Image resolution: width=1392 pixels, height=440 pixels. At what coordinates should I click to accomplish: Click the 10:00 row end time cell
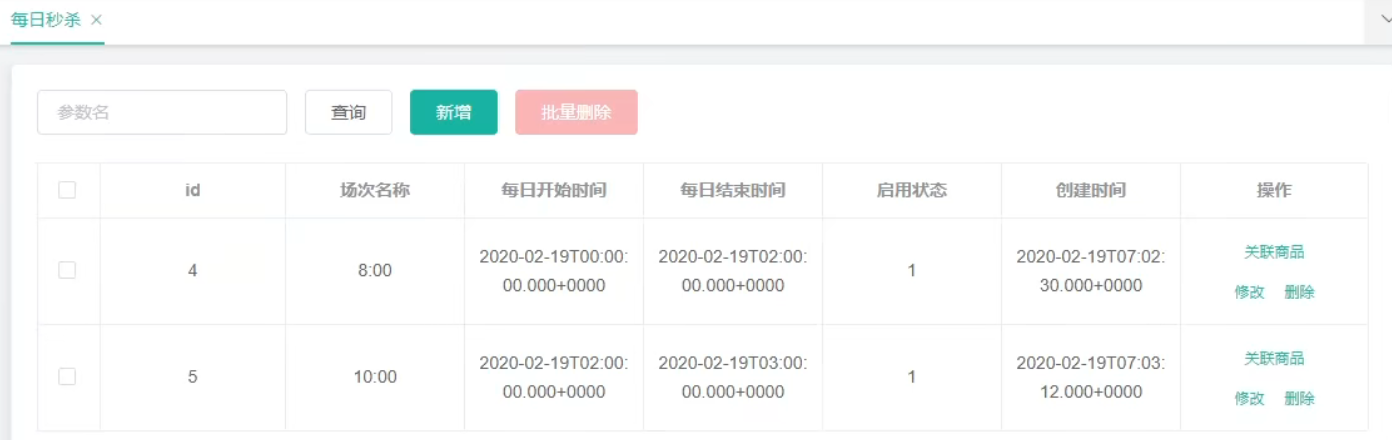click(x=733, y=377)
